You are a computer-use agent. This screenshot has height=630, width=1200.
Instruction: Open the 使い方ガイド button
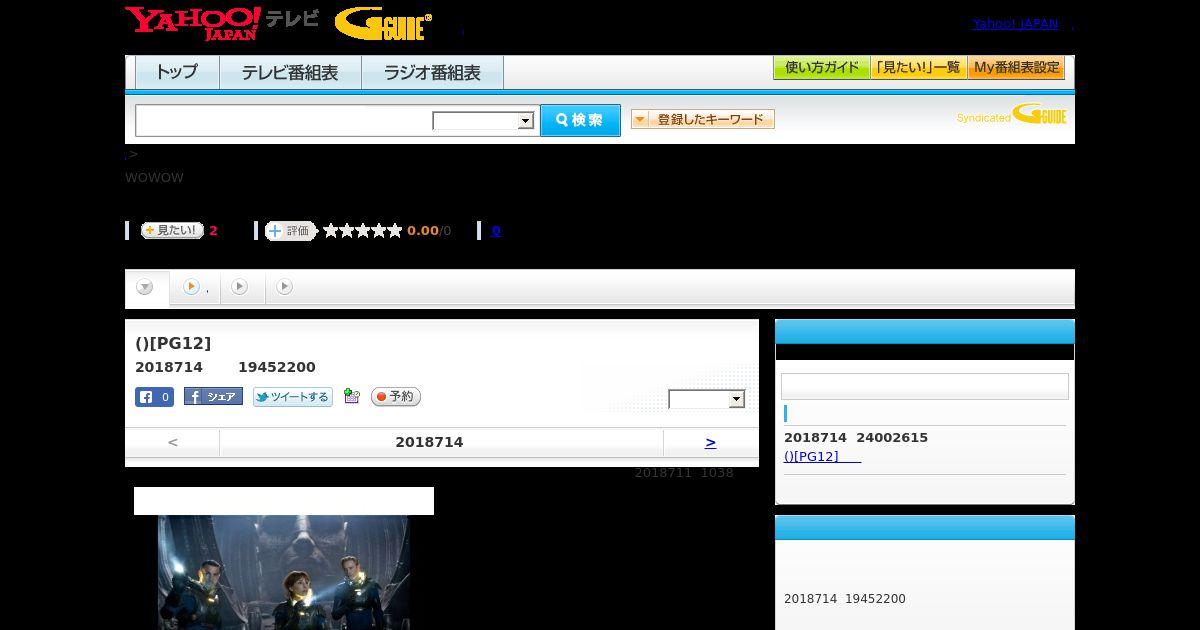click(x=821, y=68)
